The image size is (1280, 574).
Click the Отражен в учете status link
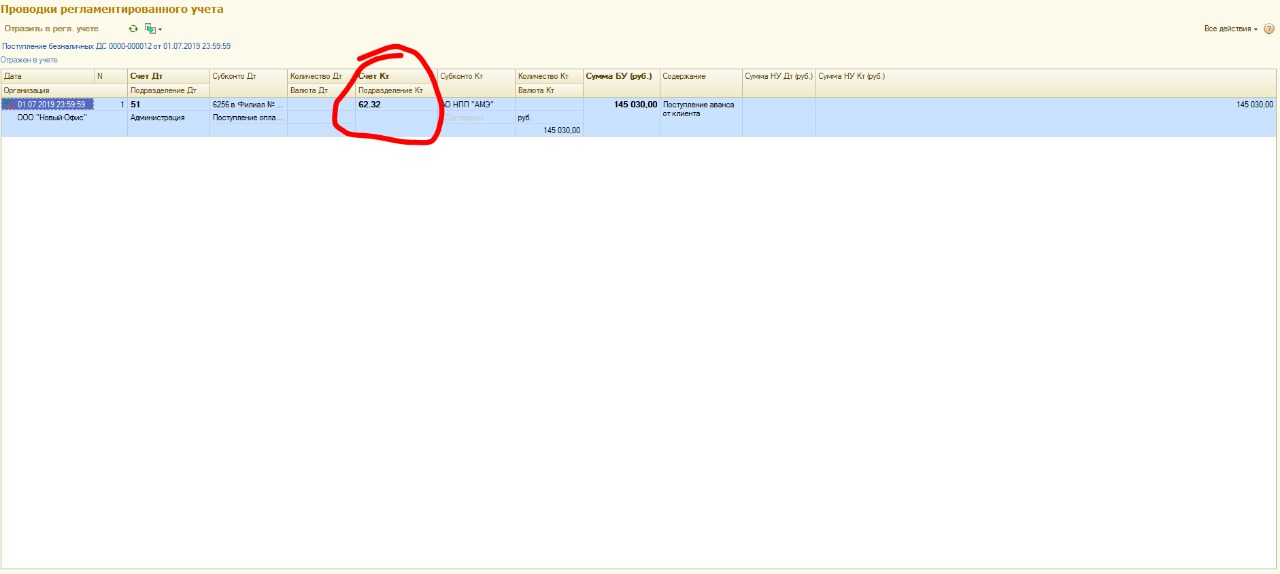29,60
